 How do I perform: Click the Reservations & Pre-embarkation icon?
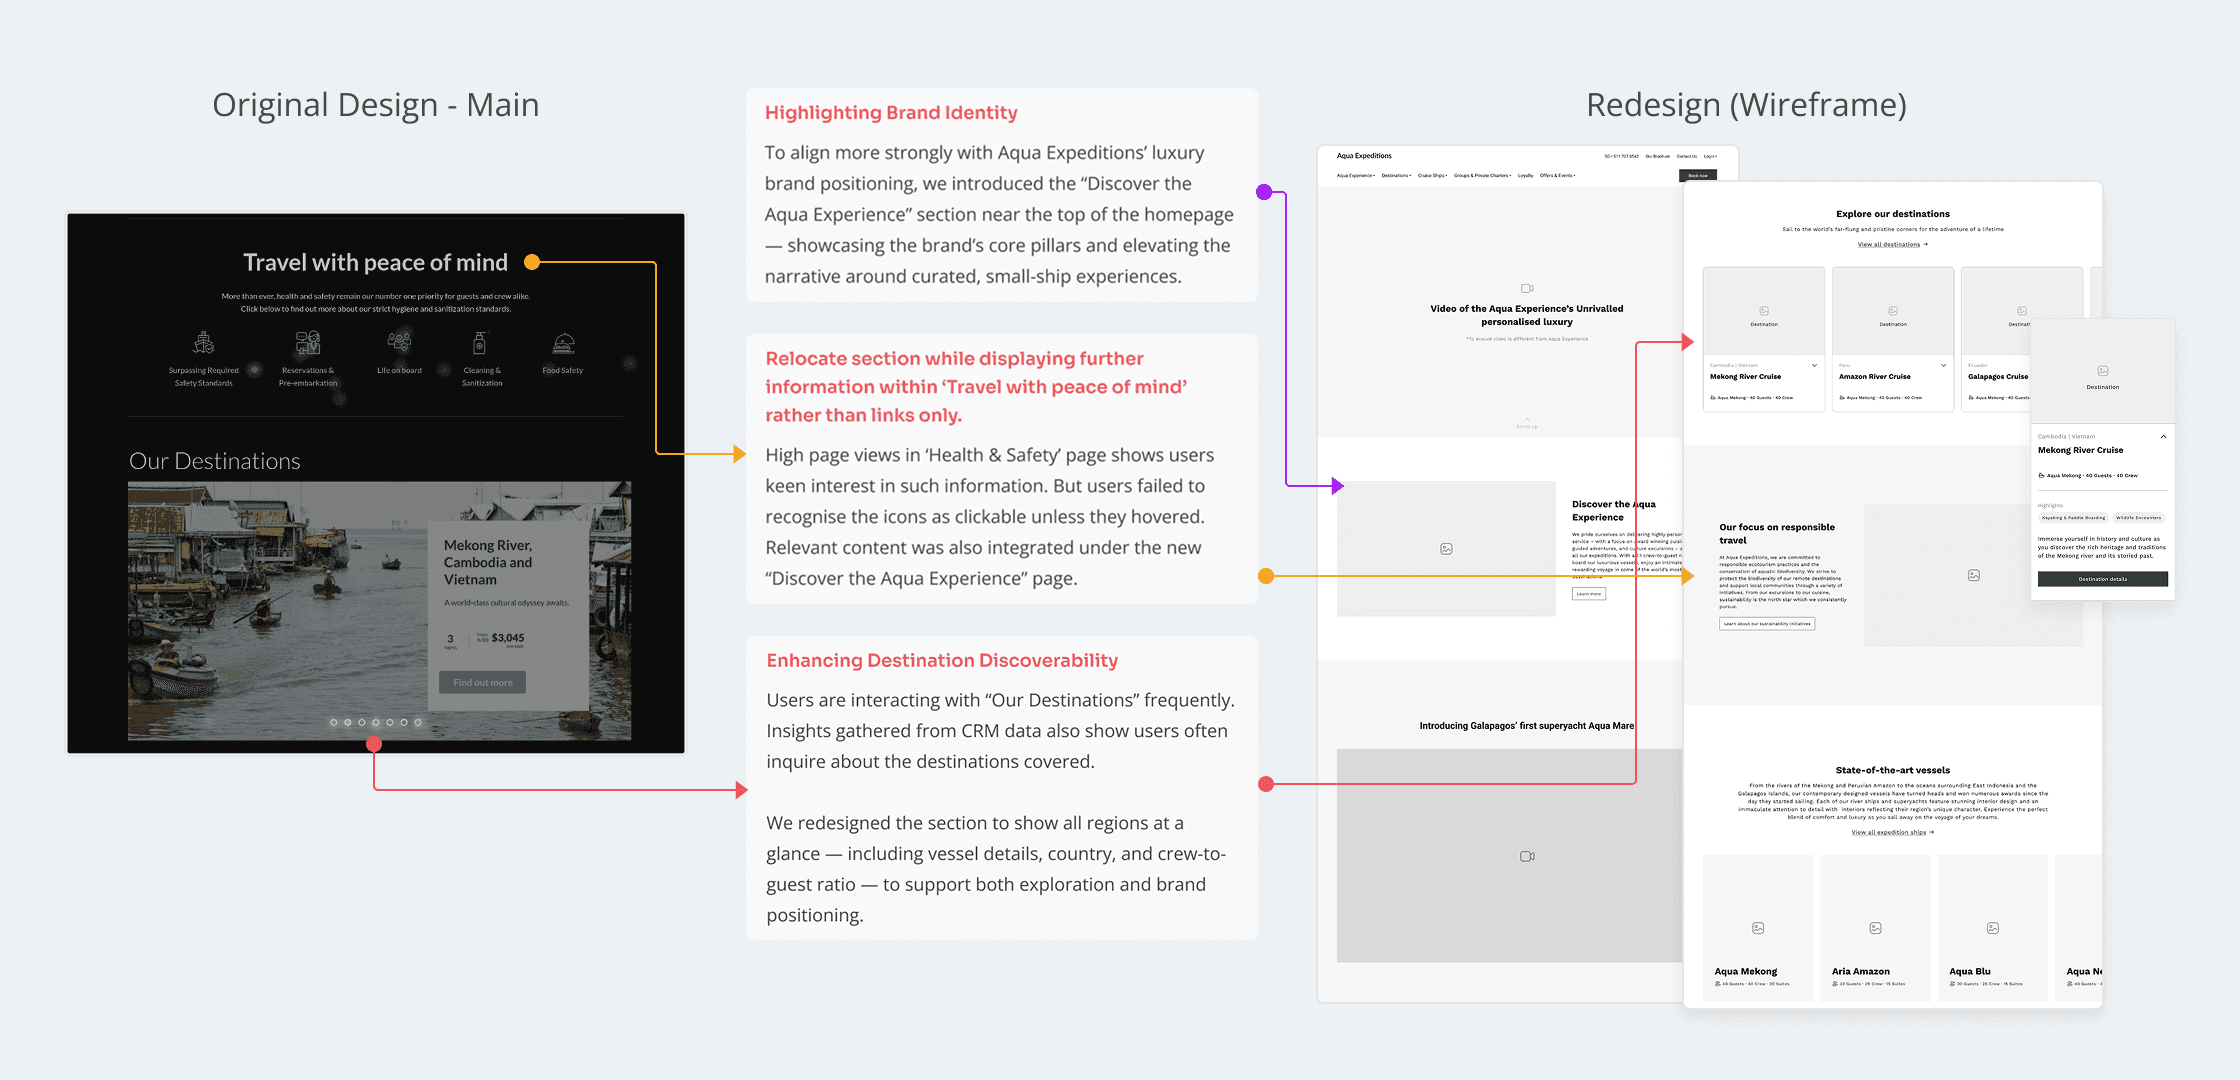(308, 344)
